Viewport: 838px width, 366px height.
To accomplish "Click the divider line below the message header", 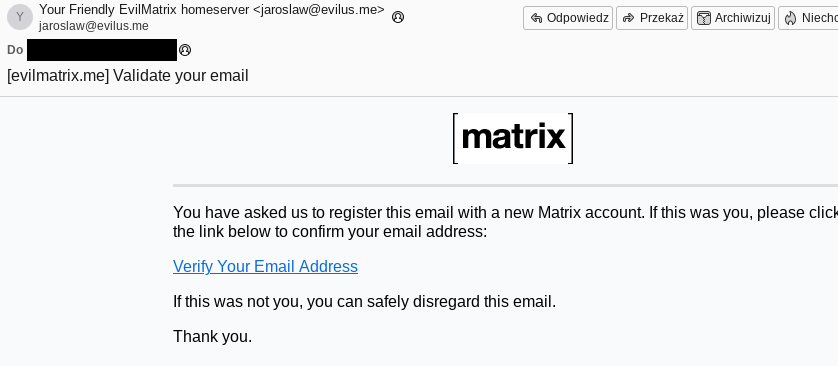I will click(x=419, y=97).
